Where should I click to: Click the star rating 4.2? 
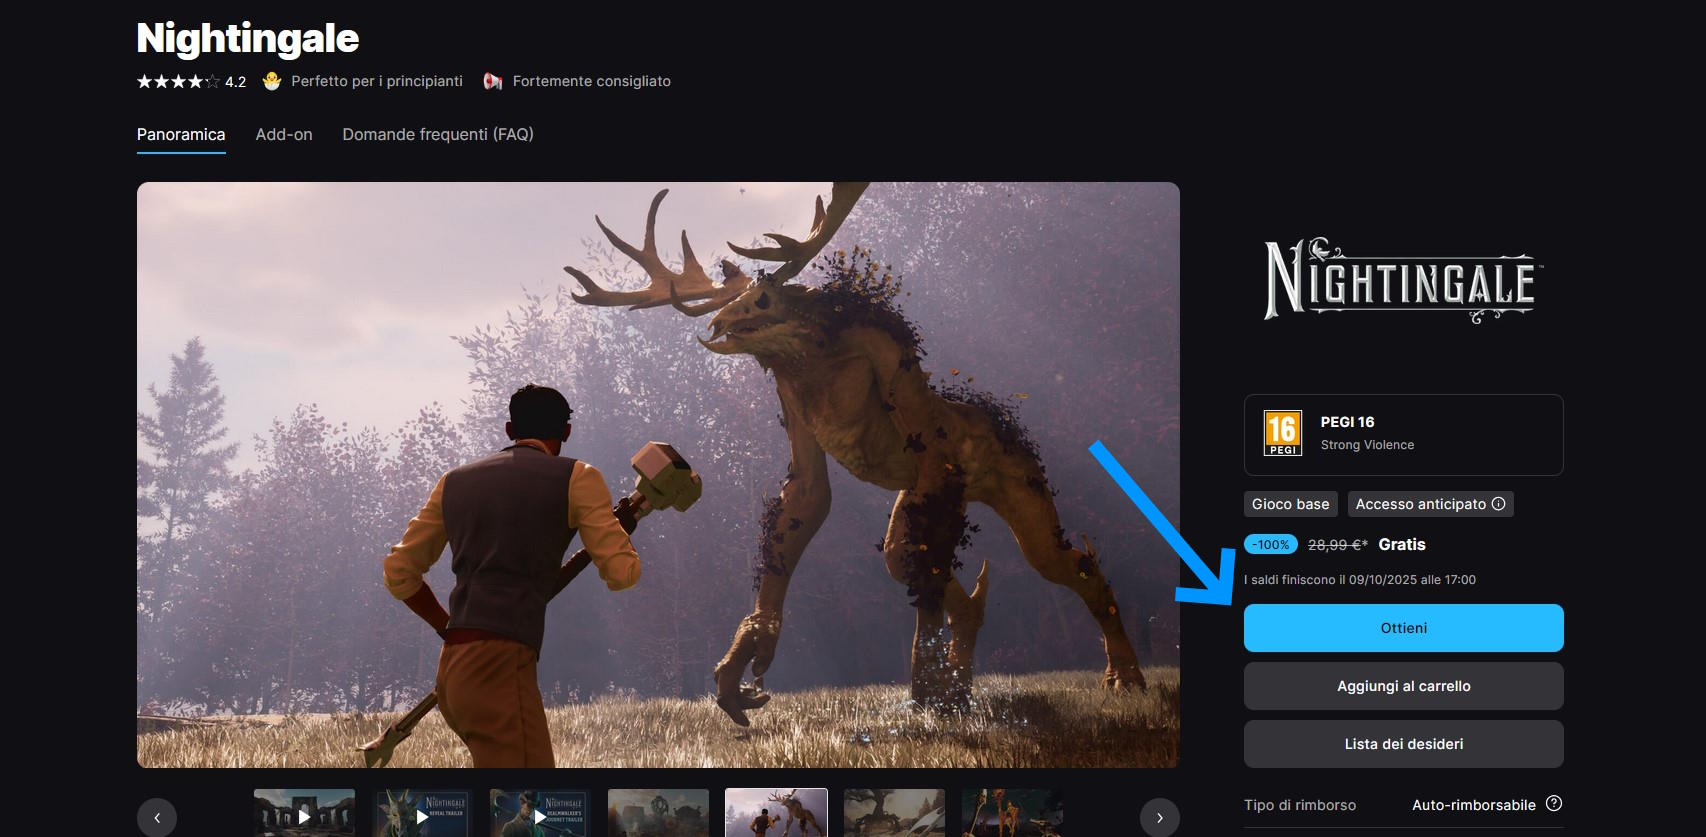coord(190,82)
